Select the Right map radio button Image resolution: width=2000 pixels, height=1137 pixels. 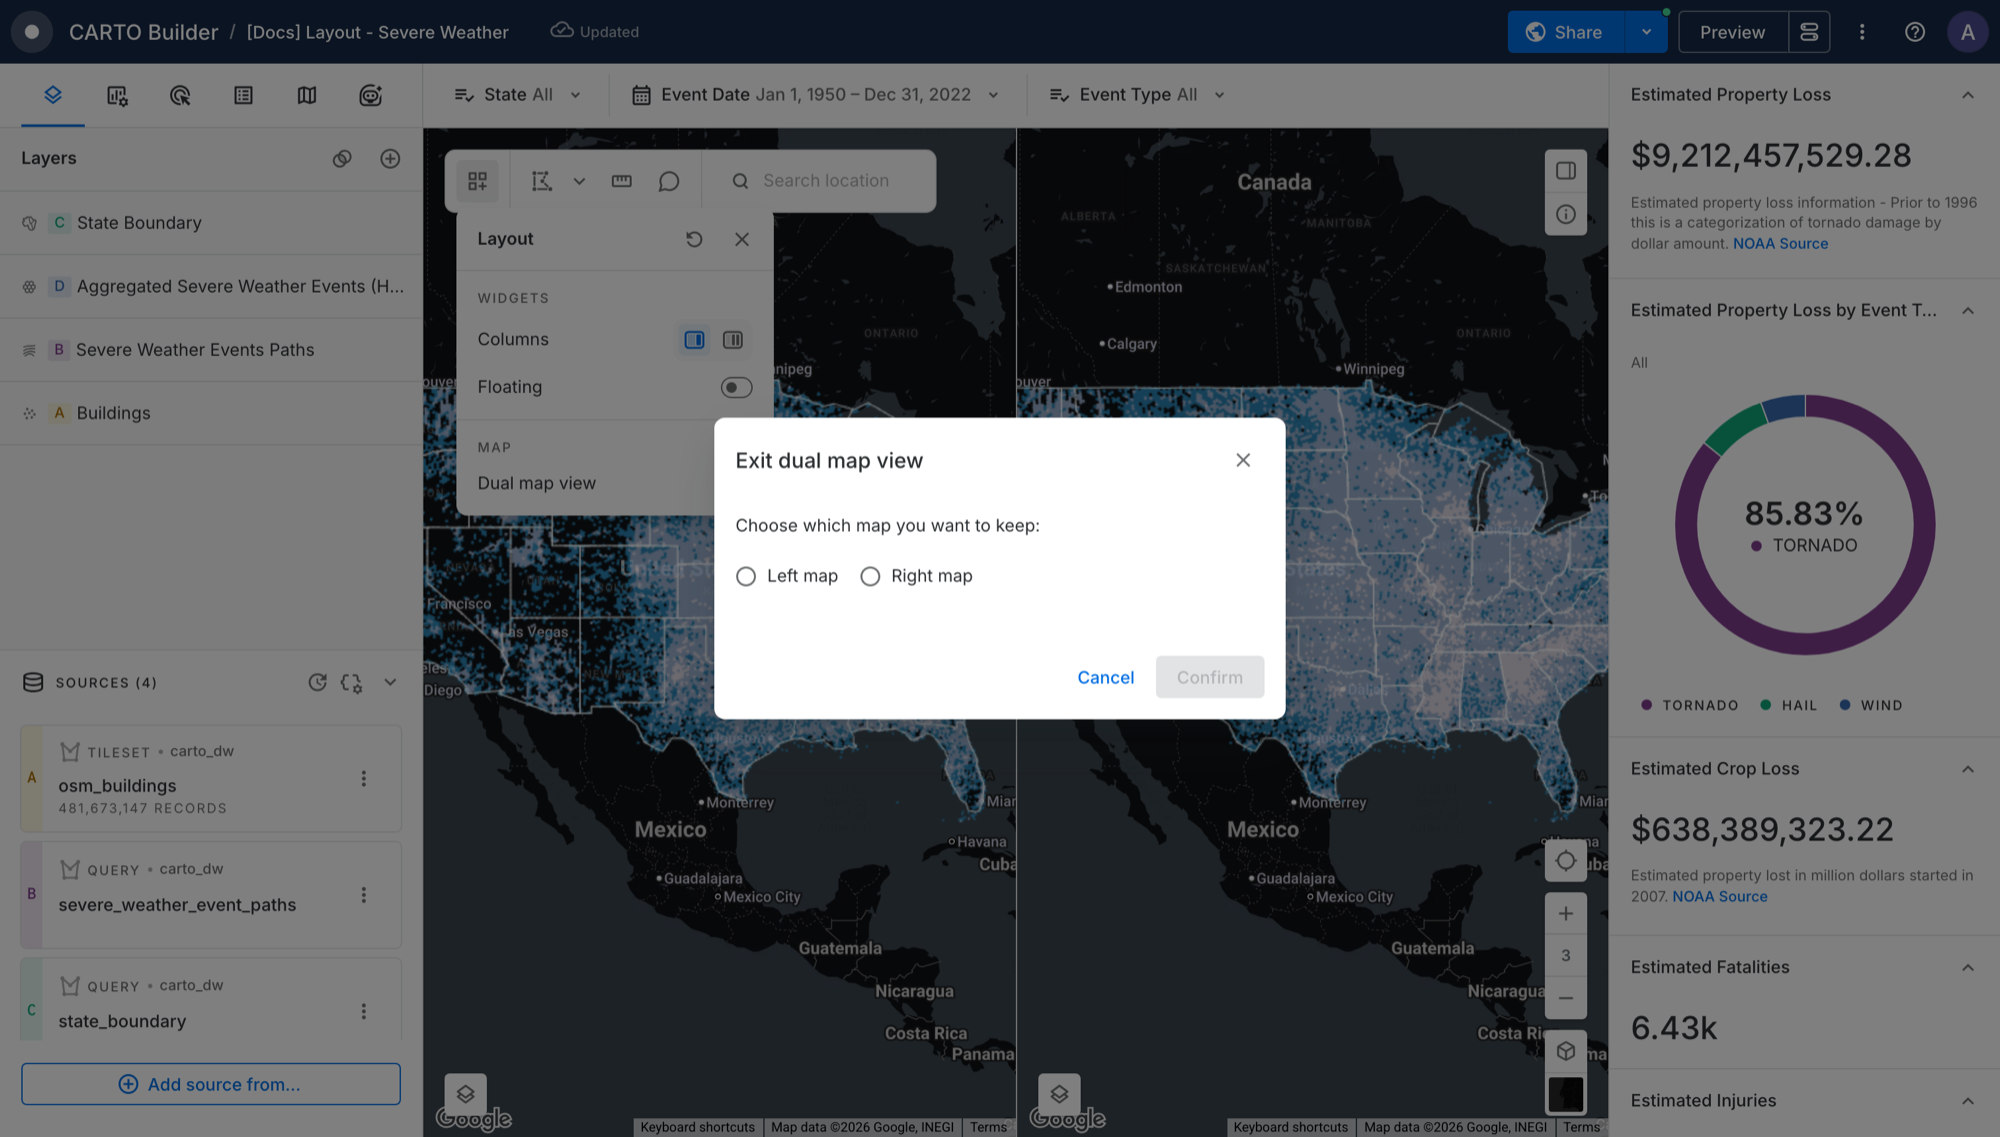click(870, 576)
